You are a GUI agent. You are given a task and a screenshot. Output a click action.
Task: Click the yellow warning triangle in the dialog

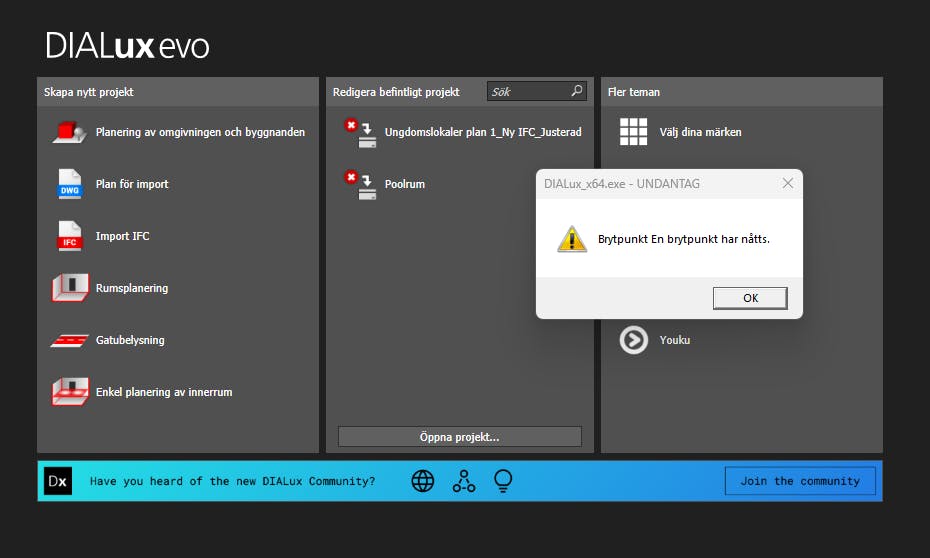coord(572,239)
